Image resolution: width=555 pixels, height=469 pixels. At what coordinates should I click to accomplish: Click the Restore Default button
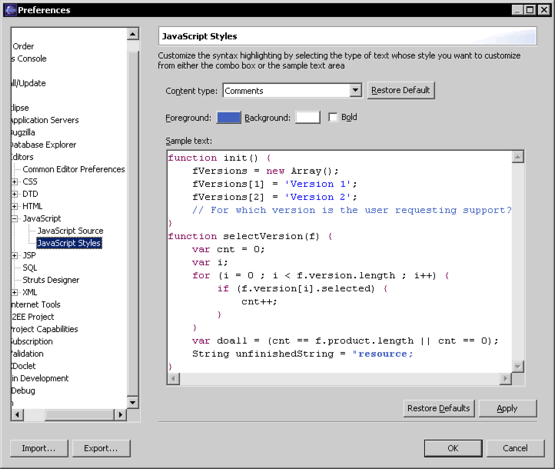coord(401,90)
